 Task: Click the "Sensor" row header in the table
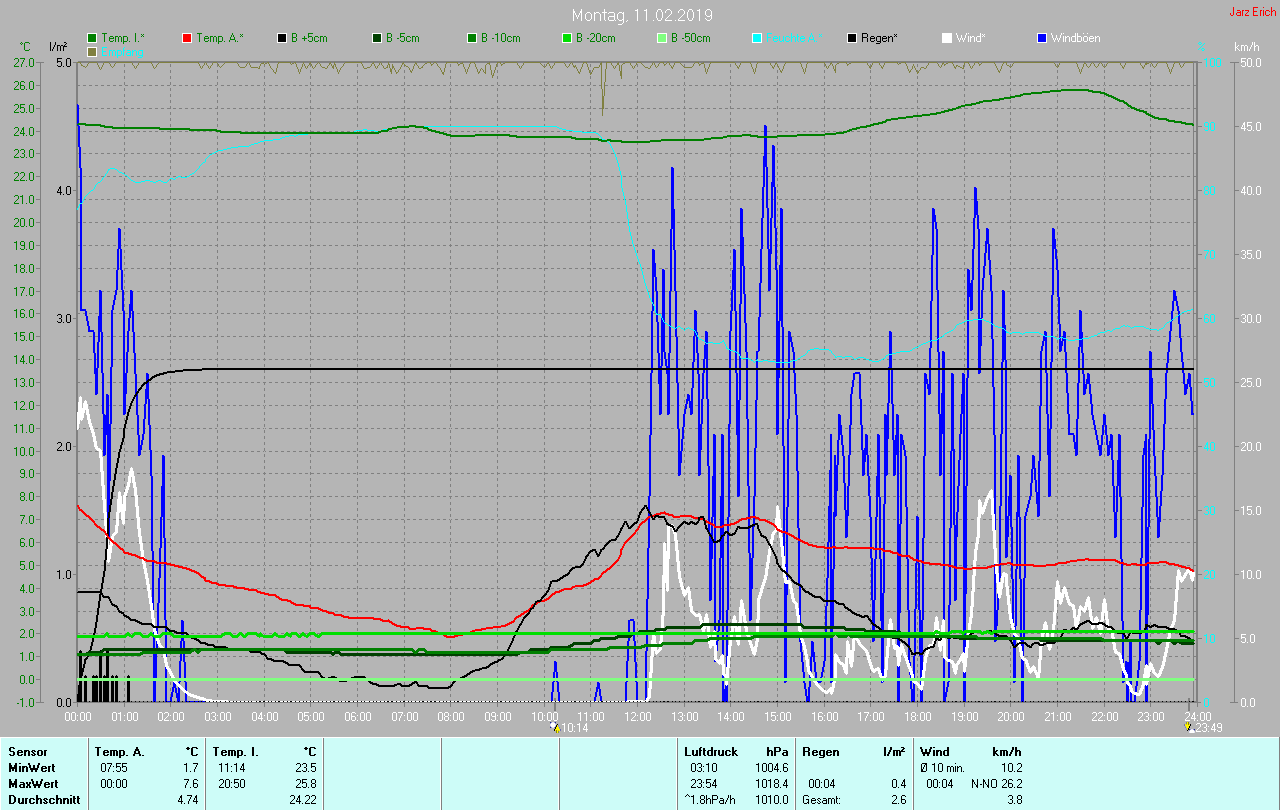pyautogui.click(x=27, y=752)
